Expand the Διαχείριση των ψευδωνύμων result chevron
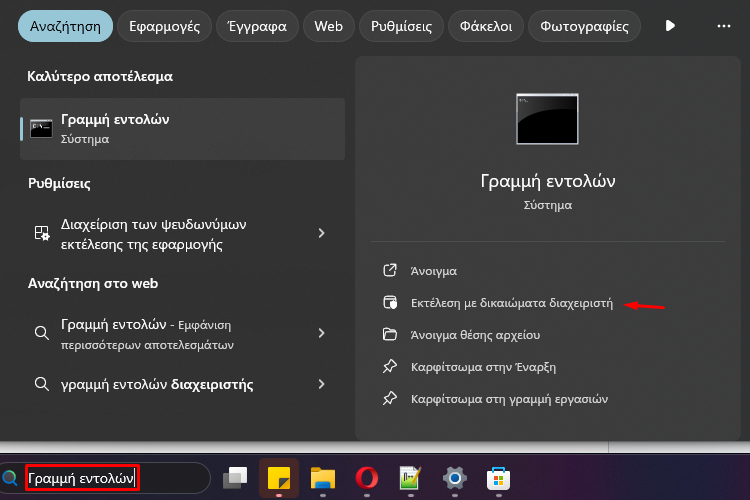Screen dimensions: 750x500 tap(321, 233)
